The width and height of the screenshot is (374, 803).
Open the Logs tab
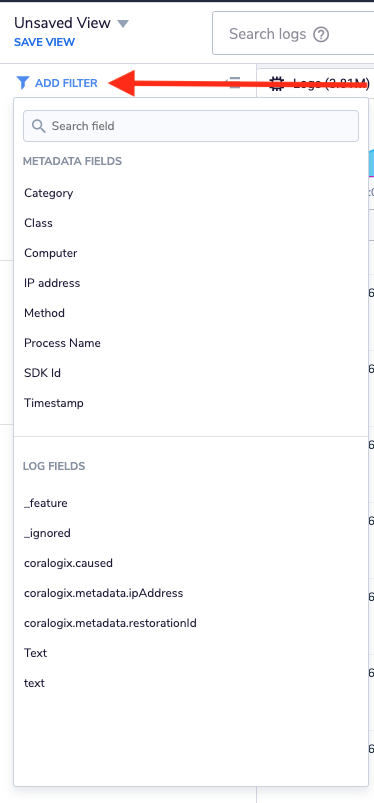[320, 83]
